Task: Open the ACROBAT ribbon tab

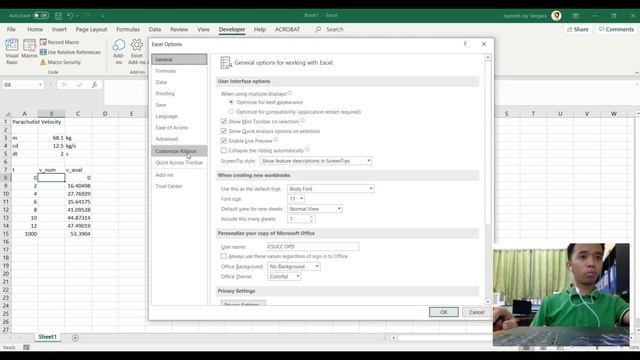Action: click(287, 29)
